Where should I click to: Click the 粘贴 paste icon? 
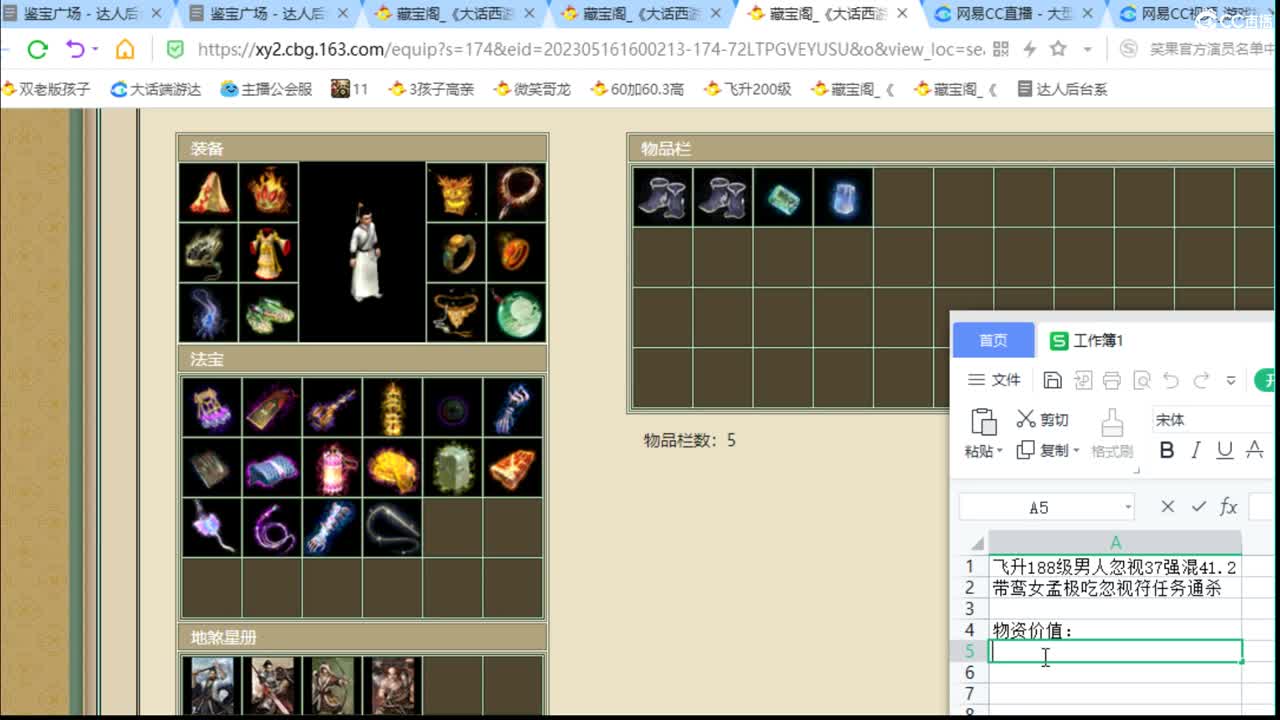tap(984, 421)
